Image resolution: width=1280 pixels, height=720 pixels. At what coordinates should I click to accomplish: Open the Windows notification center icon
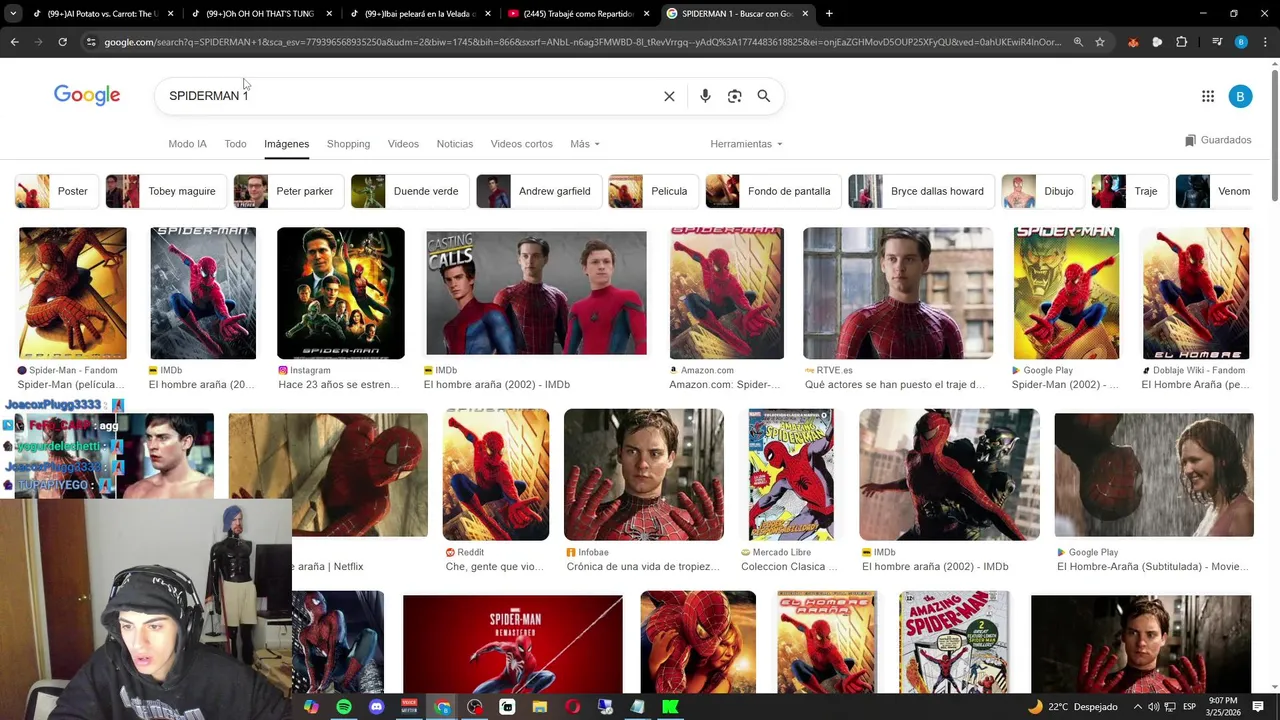coord(1258,707)
